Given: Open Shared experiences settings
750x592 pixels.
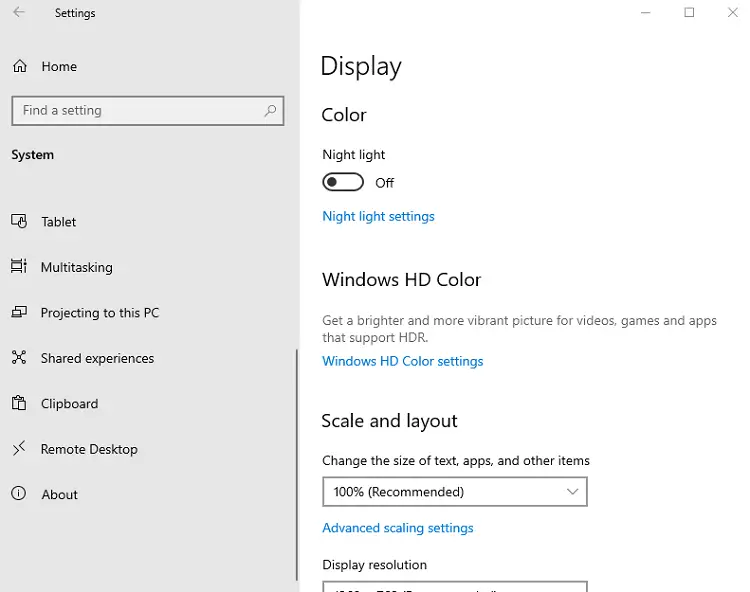Looking at the screenshot, I should [x=97, y=358].
